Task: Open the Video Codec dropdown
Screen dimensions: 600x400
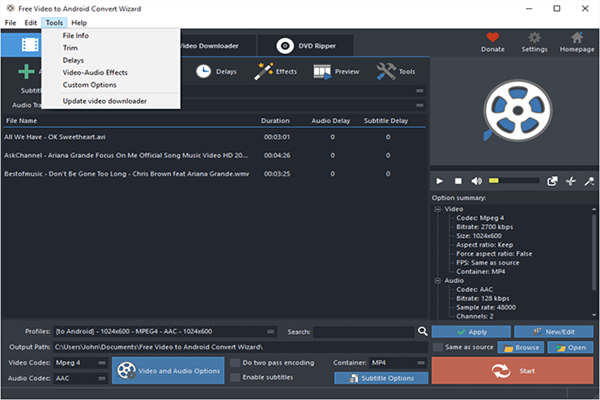Action: 78,363
